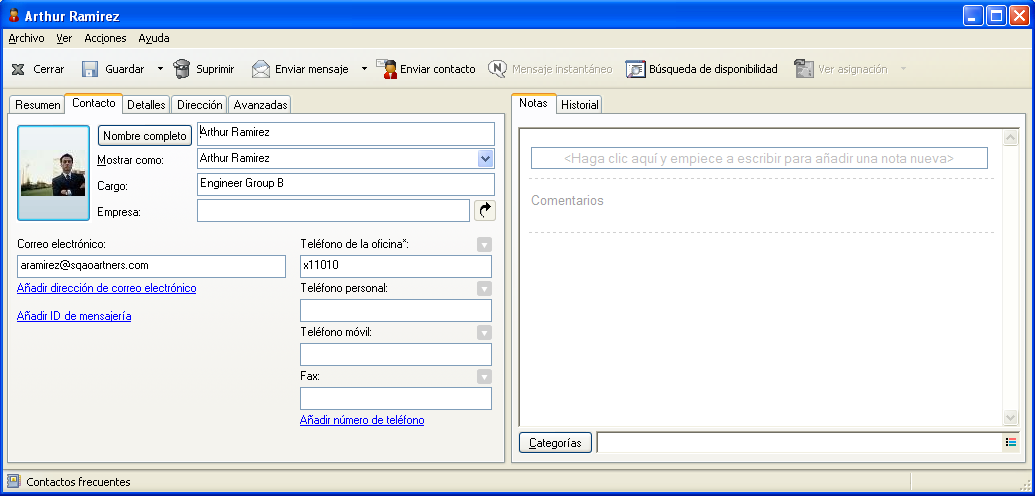Click Añadir ID de mensajería link
This screenshot has width=1035, height=496.
coord(74,316)
